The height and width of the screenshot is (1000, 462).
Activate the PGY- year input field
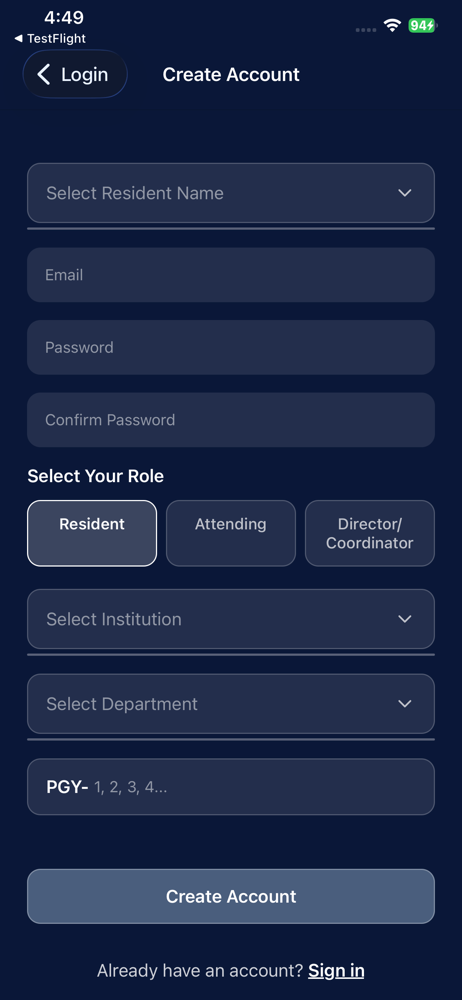231,787
